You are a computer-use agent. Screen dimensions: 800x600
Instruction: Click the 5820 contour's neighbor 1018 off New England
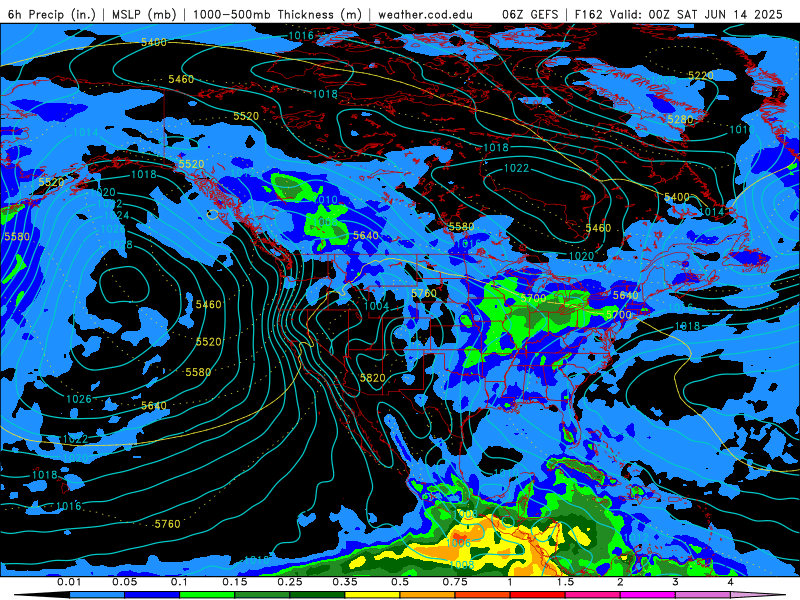point(687,326)
